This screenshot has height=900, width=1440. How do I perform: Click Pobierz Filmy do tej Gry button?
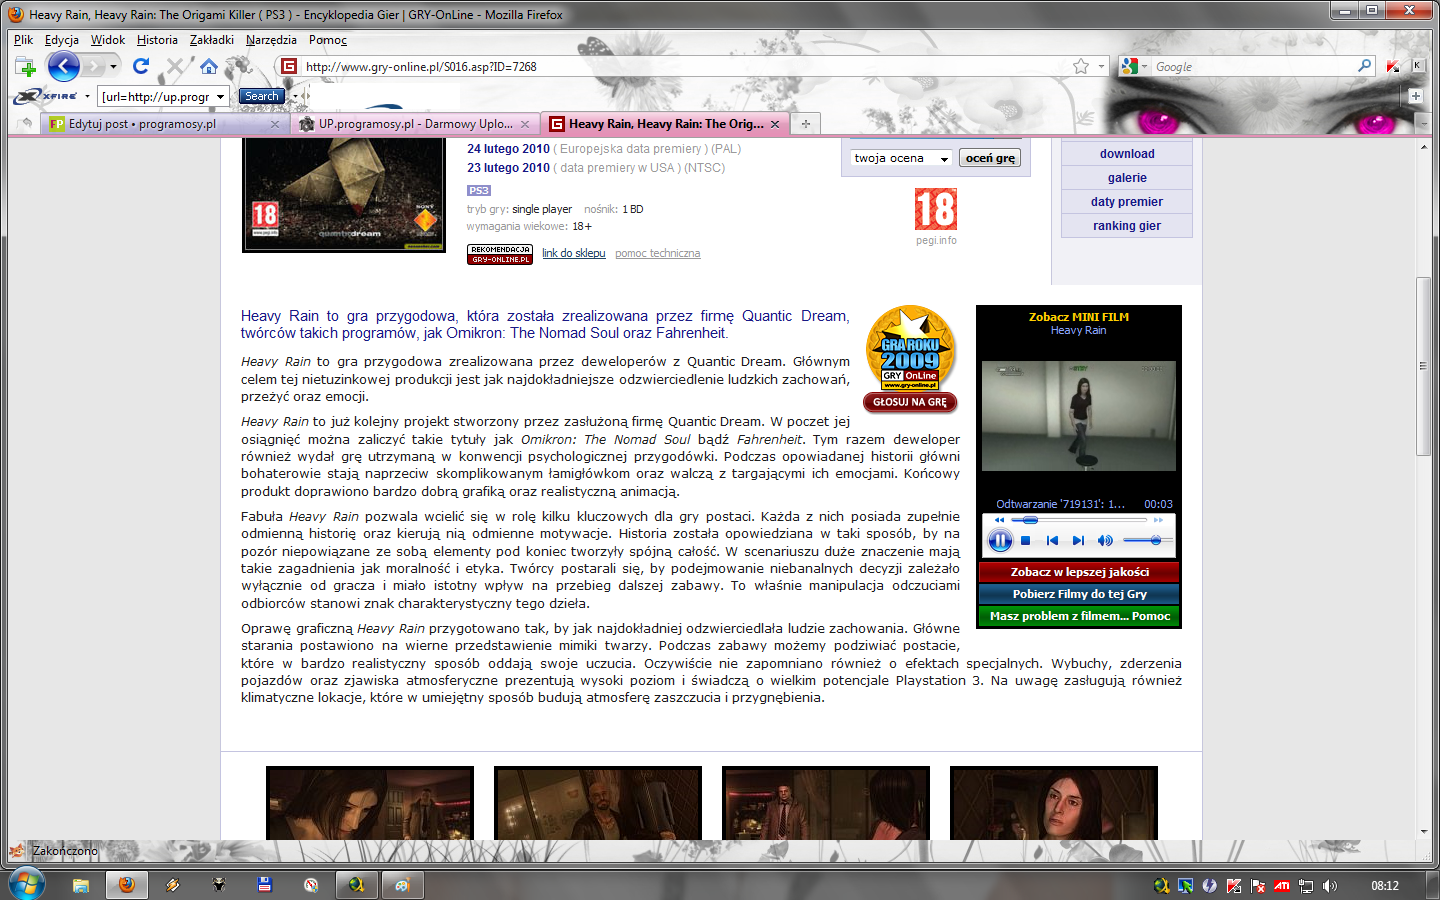pyautogui.click(x=1080, y=594)
